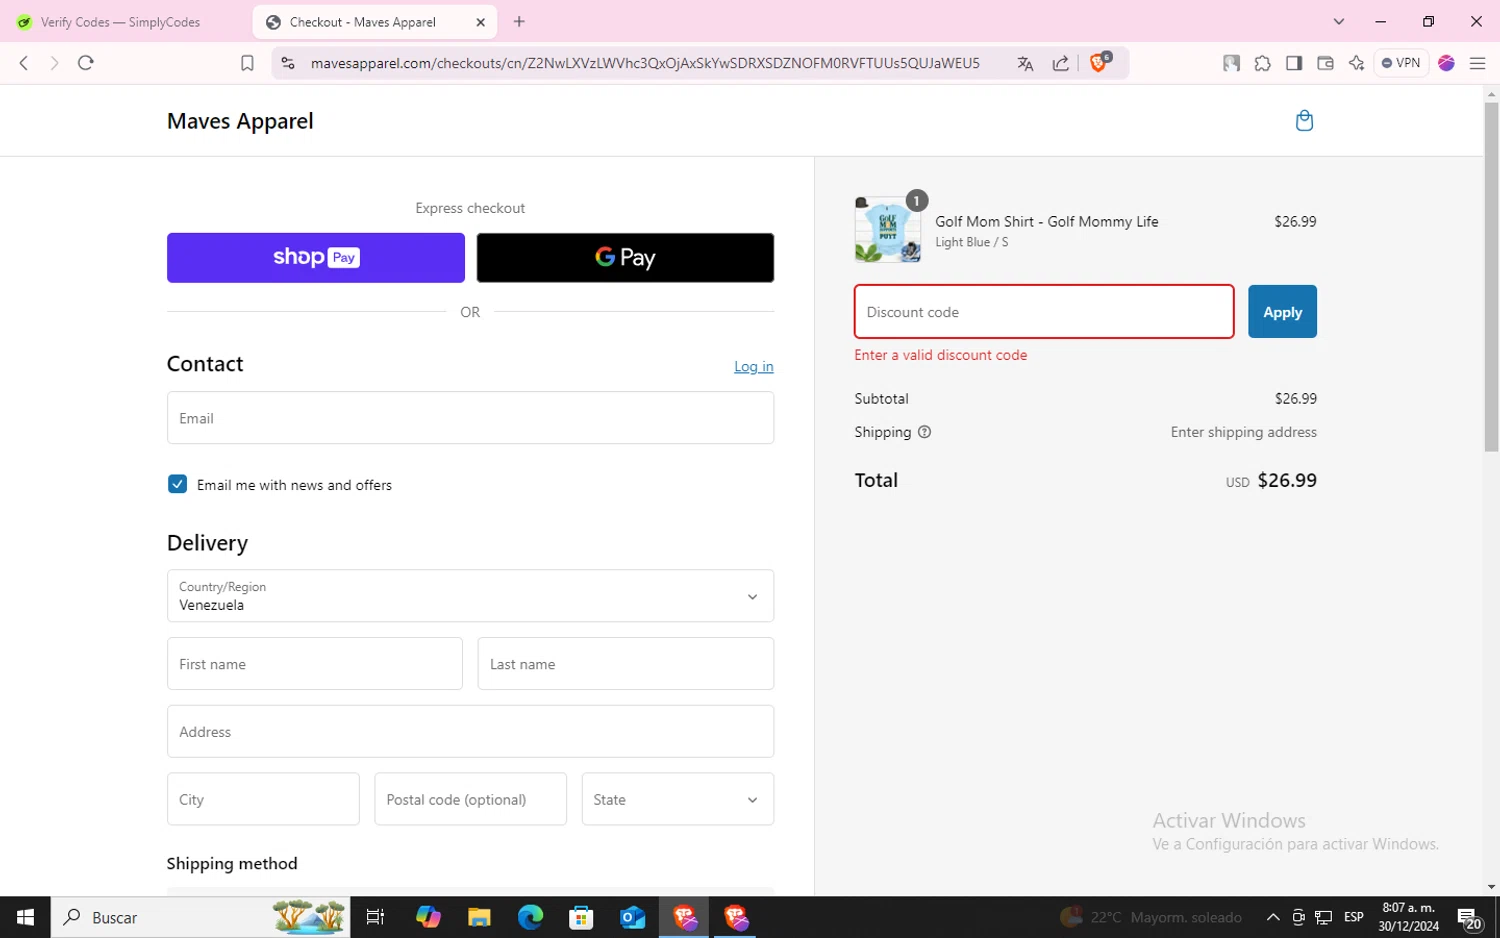Bookmark this page with the bookmark icon
Image resolution: width=1500 pixels, height=938 pixels.
(x=247, y=63)
